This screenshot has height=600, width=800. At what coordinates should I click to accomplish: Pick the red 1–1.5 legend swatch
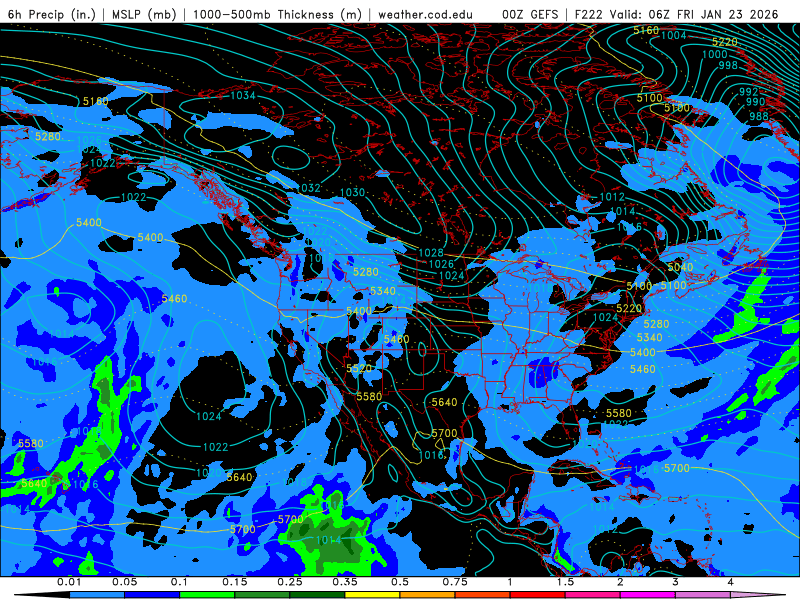point(538,595)
